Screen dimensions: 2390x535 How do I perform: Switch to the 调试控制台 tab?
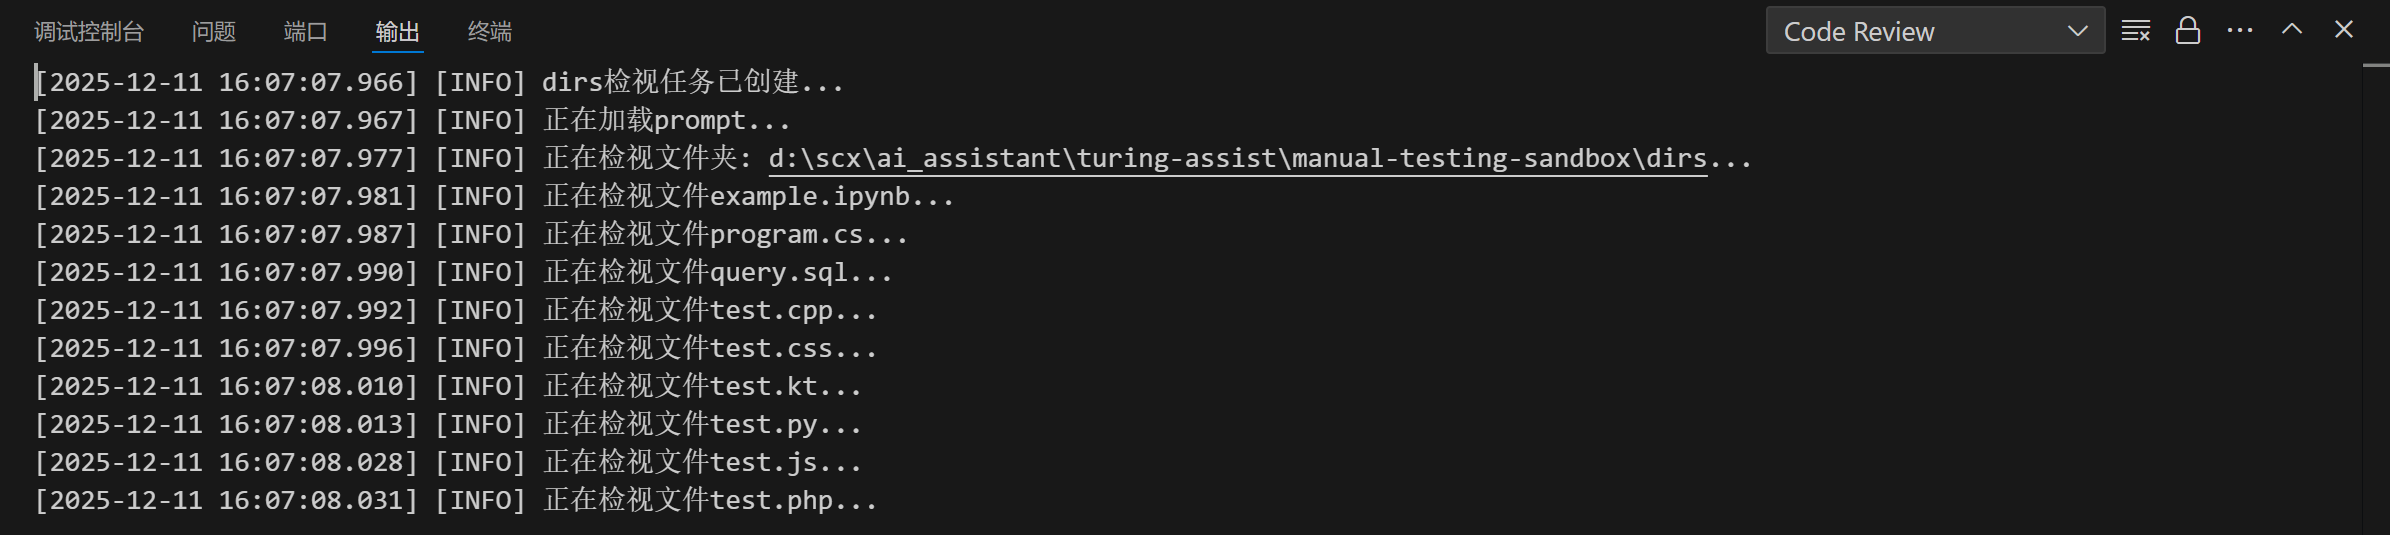(89, 32)
